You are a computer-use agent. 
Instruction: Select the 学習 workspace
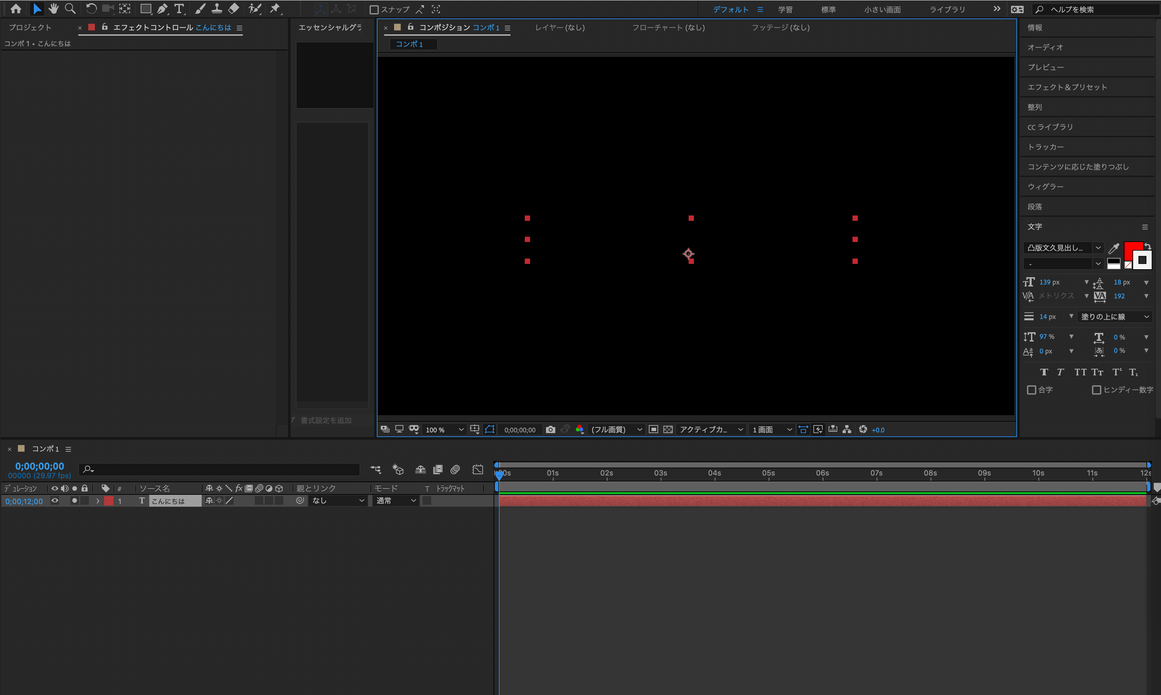pyautogui.click(x=785, y=10)
